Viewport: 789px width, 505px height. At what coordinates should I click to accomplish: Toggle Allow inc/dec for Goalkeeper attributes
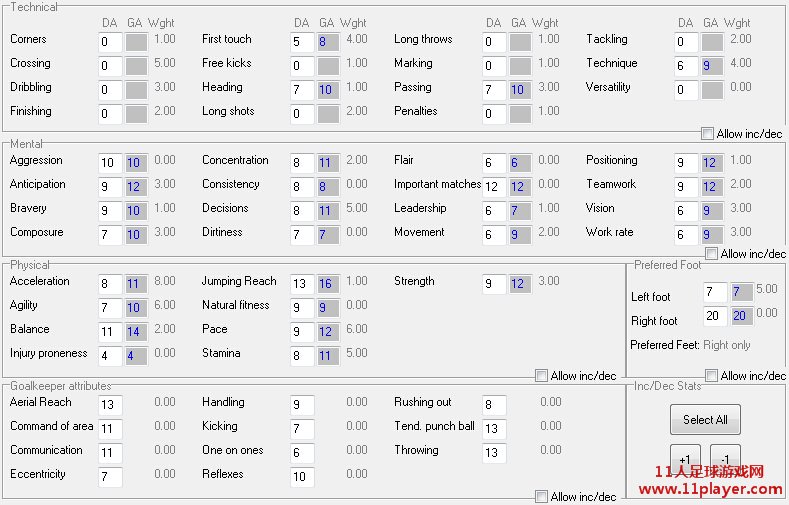541,497
